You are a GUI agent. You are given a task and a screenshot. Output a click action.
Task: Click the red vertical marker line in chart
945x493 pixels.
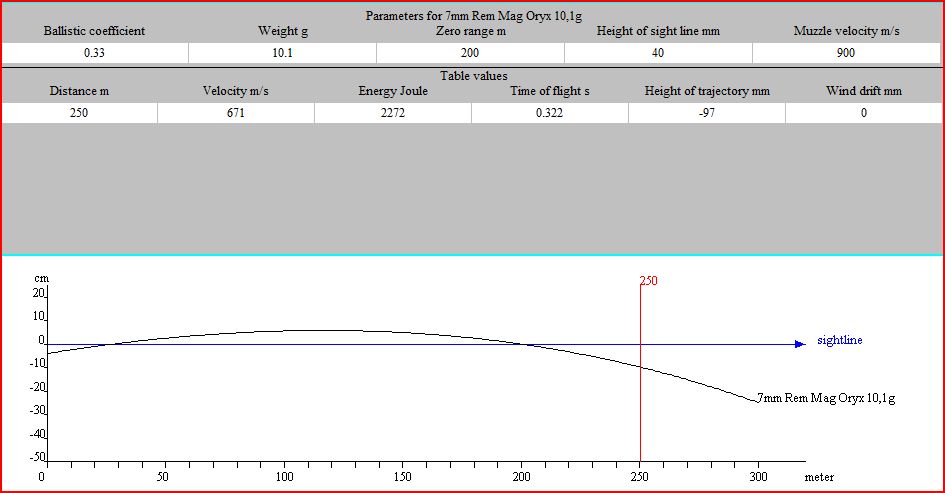pos(640,400)
